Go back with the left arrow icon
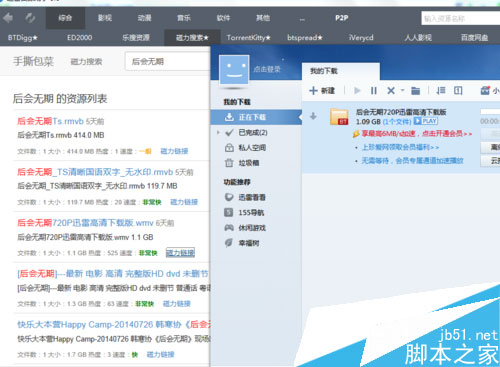 point(8,18)
